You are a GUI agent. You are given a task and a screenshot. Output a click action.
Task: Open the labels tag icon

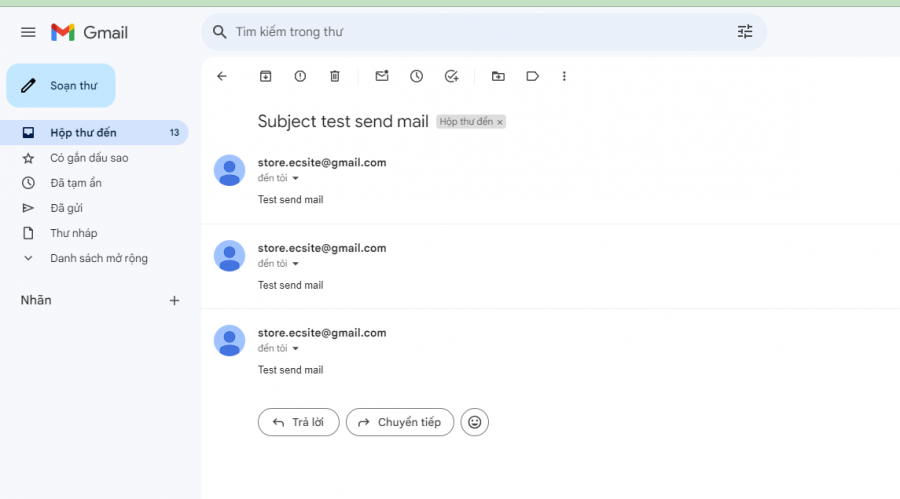click(x=533, y=76)
